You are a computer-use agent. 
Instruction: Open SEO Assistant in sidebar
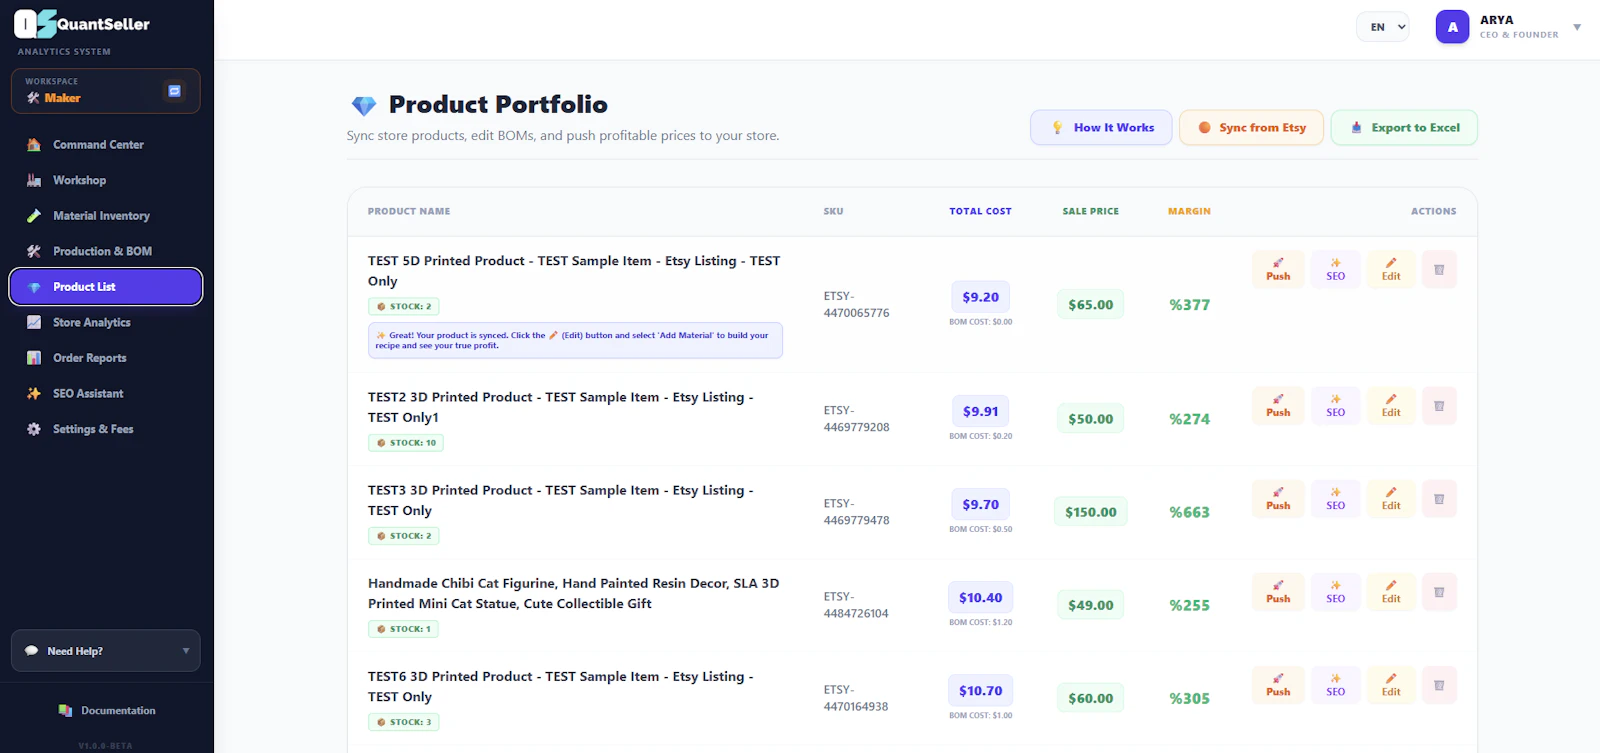[x=106, y=393]
